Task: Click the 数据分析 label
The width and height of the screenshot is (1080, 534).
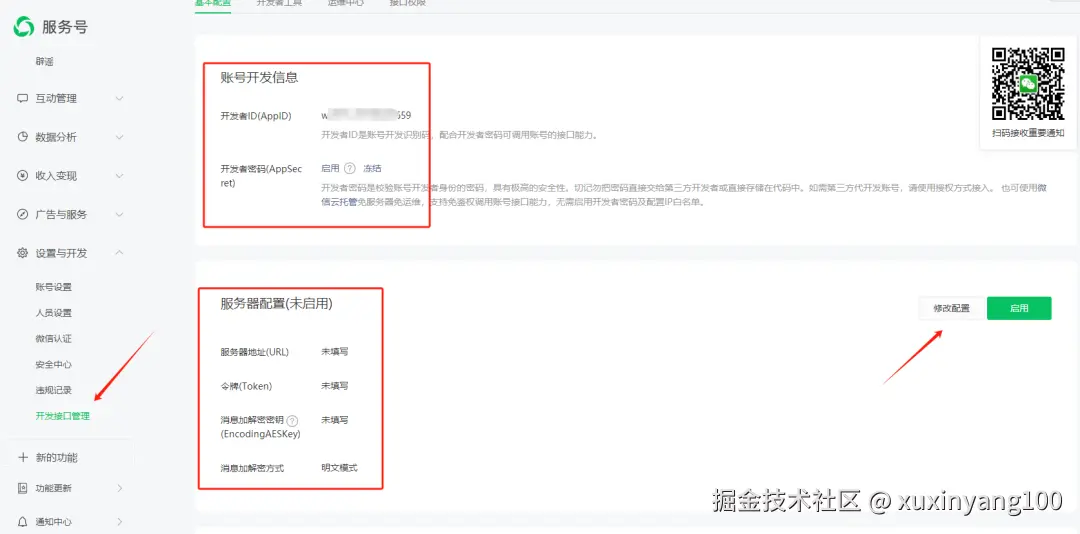Action: pyautogui.click(x=56, y=137)
